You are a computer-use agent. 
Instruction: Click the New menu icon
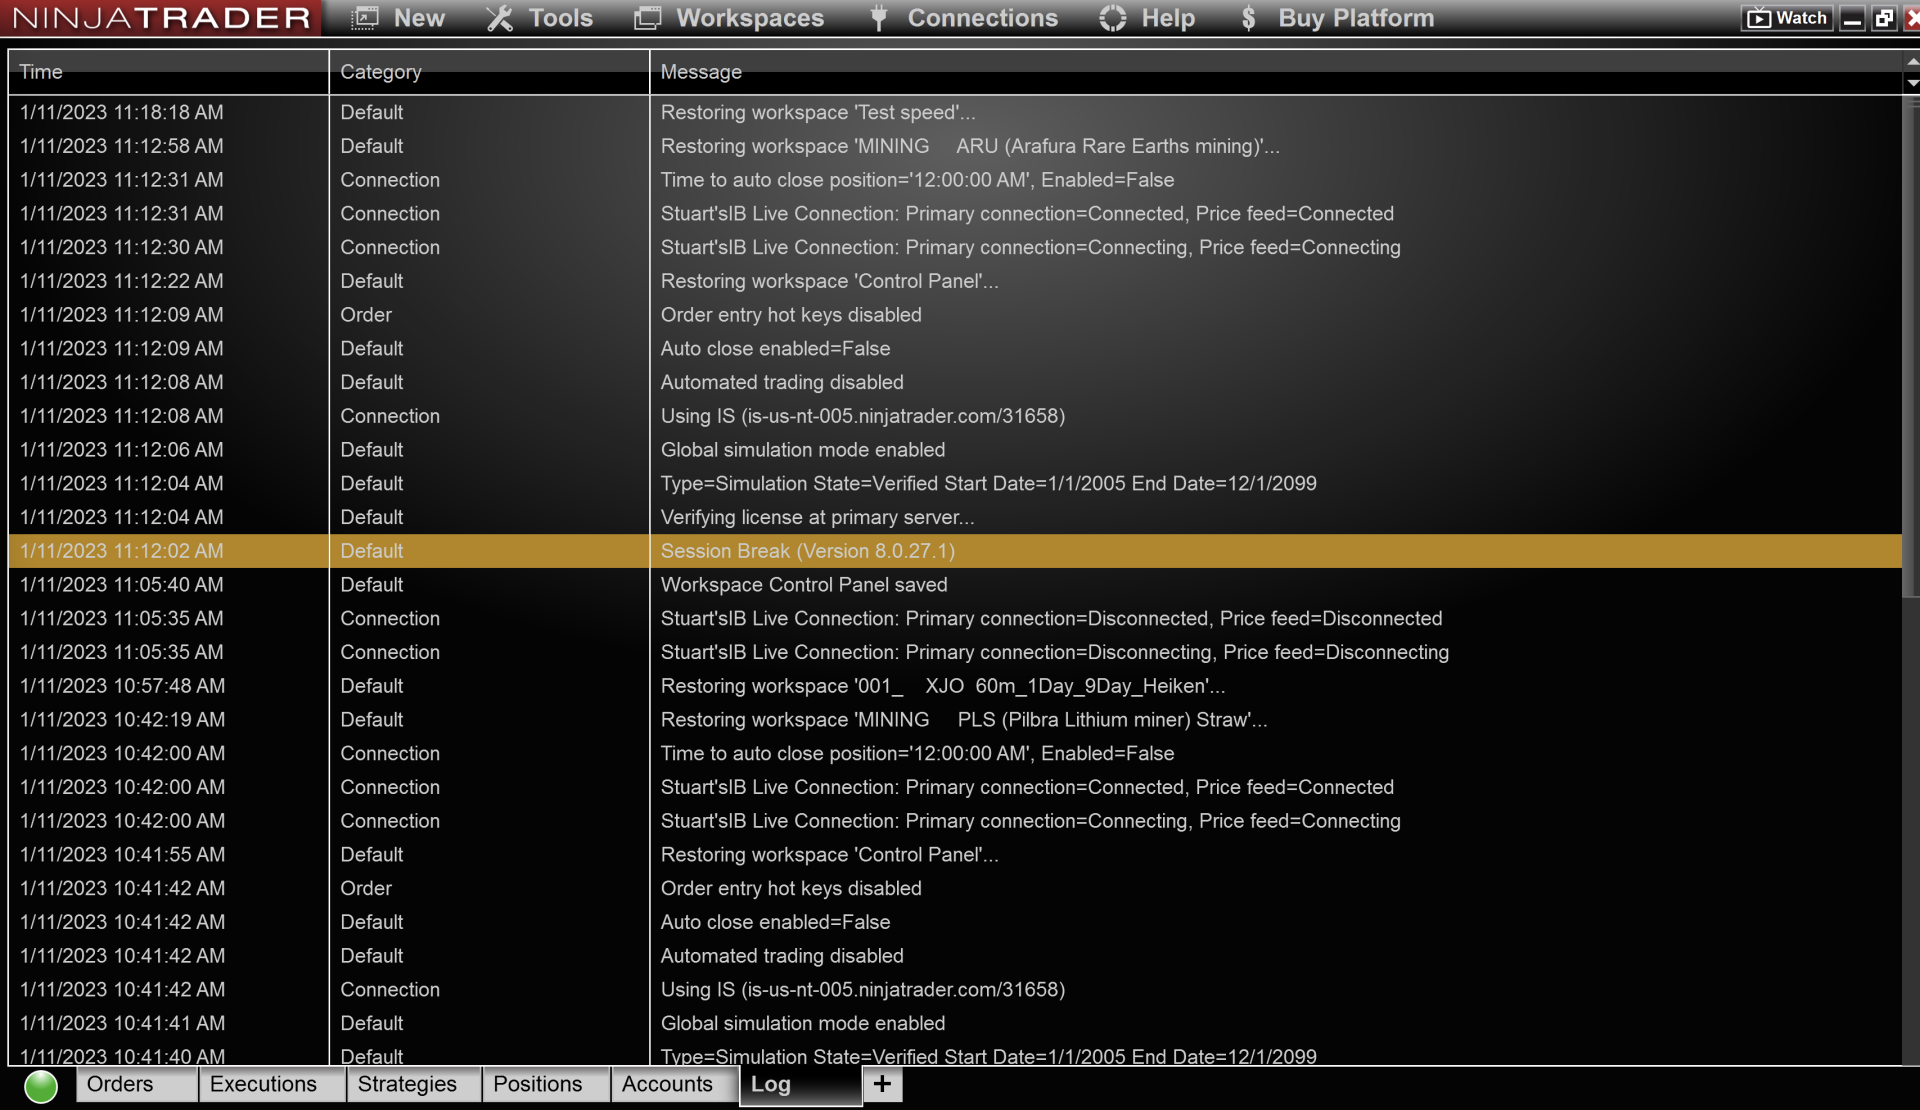364,17
